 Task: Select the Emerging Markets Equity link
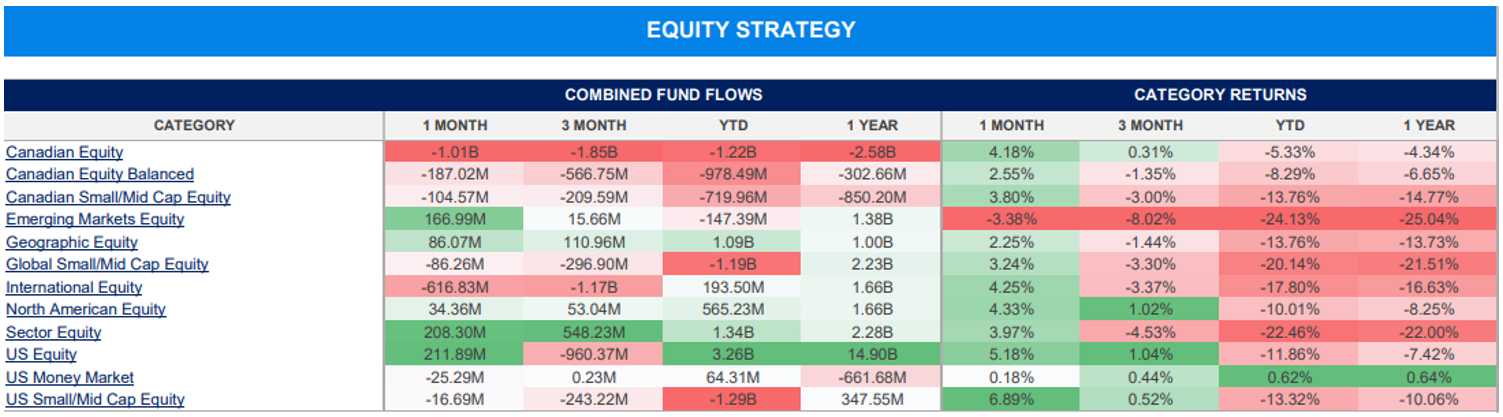coord(95,219)
